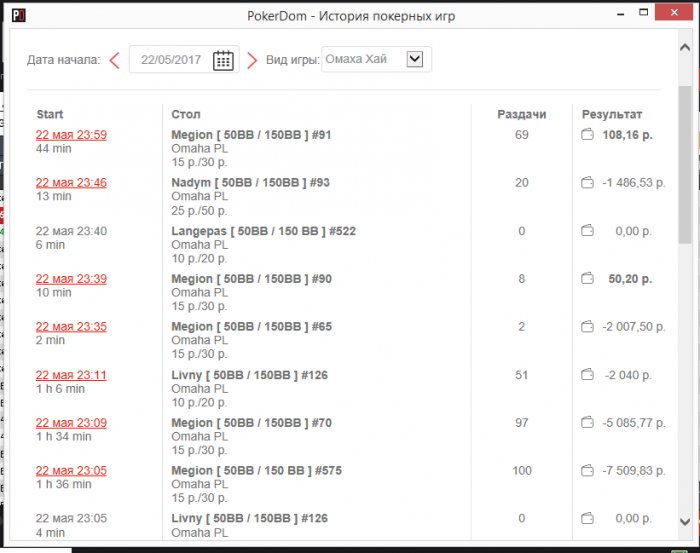Go to previous date with left arrow
Image resolution: width=700 pixels, height=553 pixels.
[114, 60]
